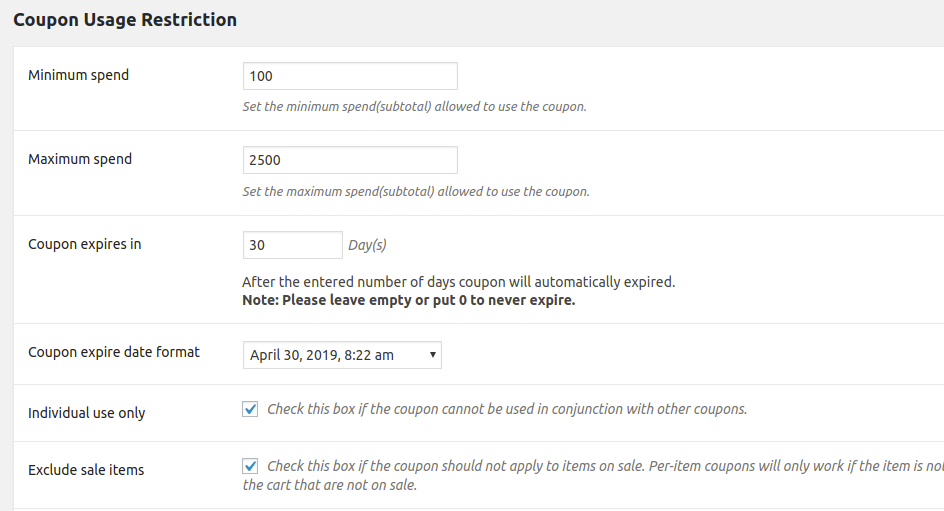Screen dimensions: 944x511
Task: Toggle the Exclude sale items checkbox
Action: coord(250,466)
